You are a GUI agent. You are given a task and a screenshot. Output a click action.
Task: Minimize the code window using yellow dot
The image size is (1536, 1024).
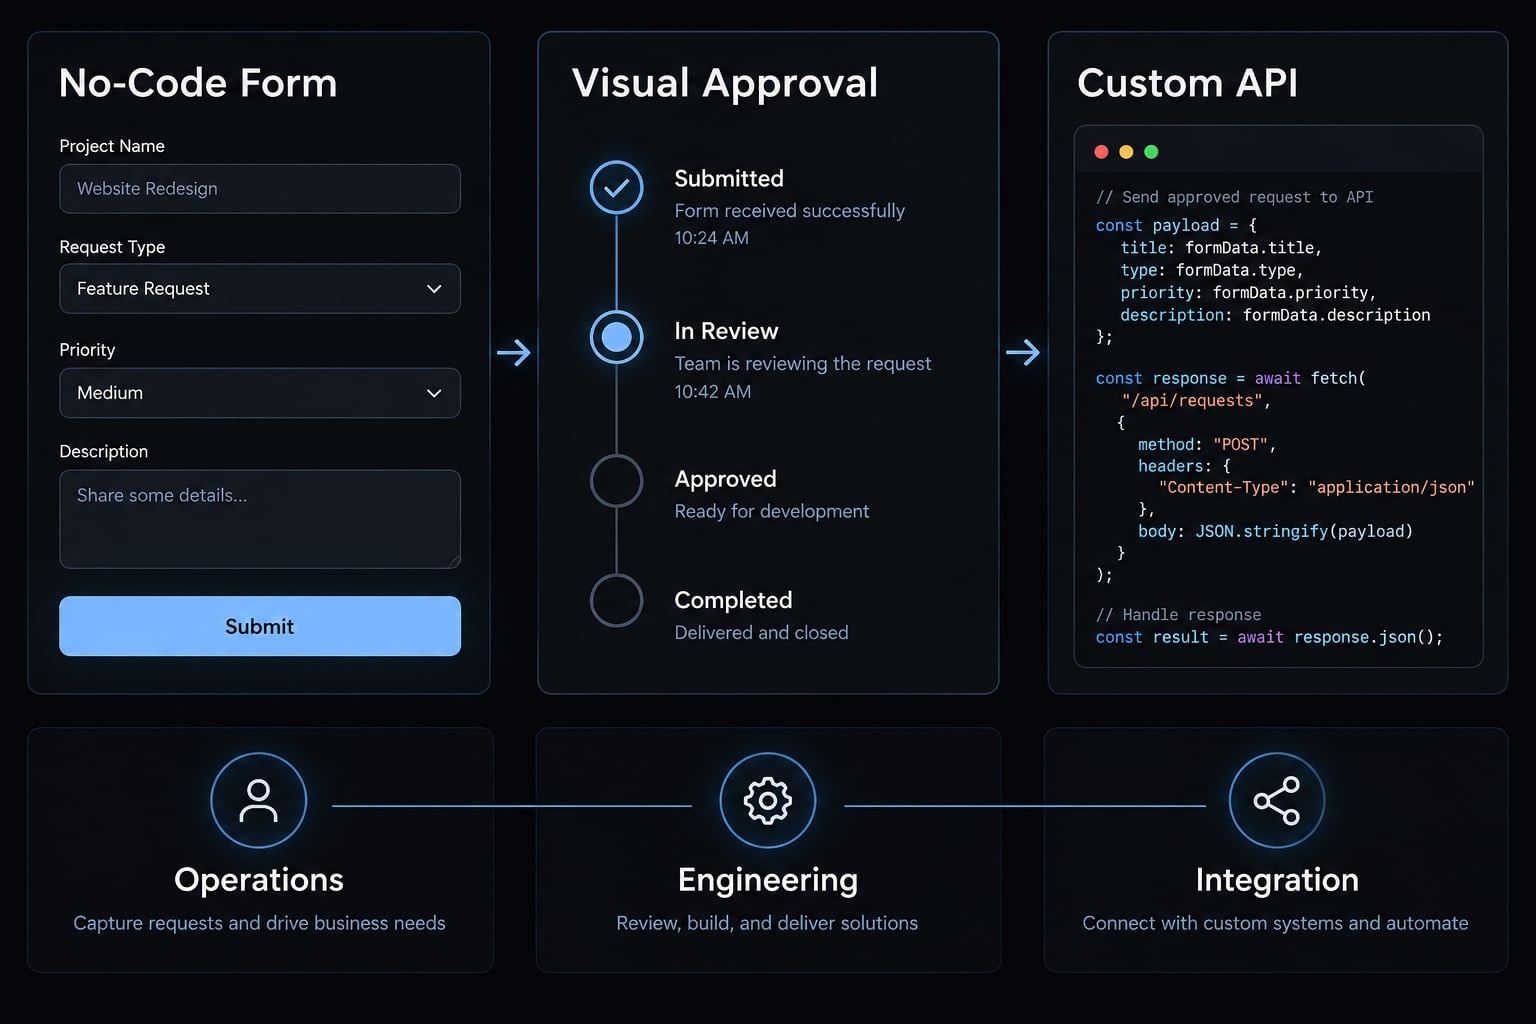pos(1126,152)
